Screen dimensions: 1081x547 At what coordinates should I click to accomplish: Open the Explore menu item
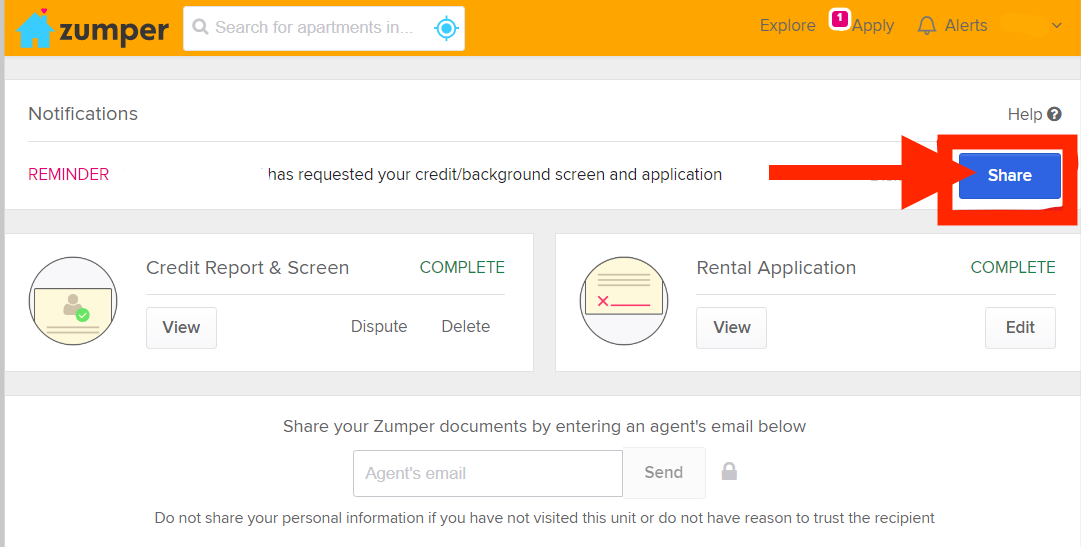pos(787,26)
